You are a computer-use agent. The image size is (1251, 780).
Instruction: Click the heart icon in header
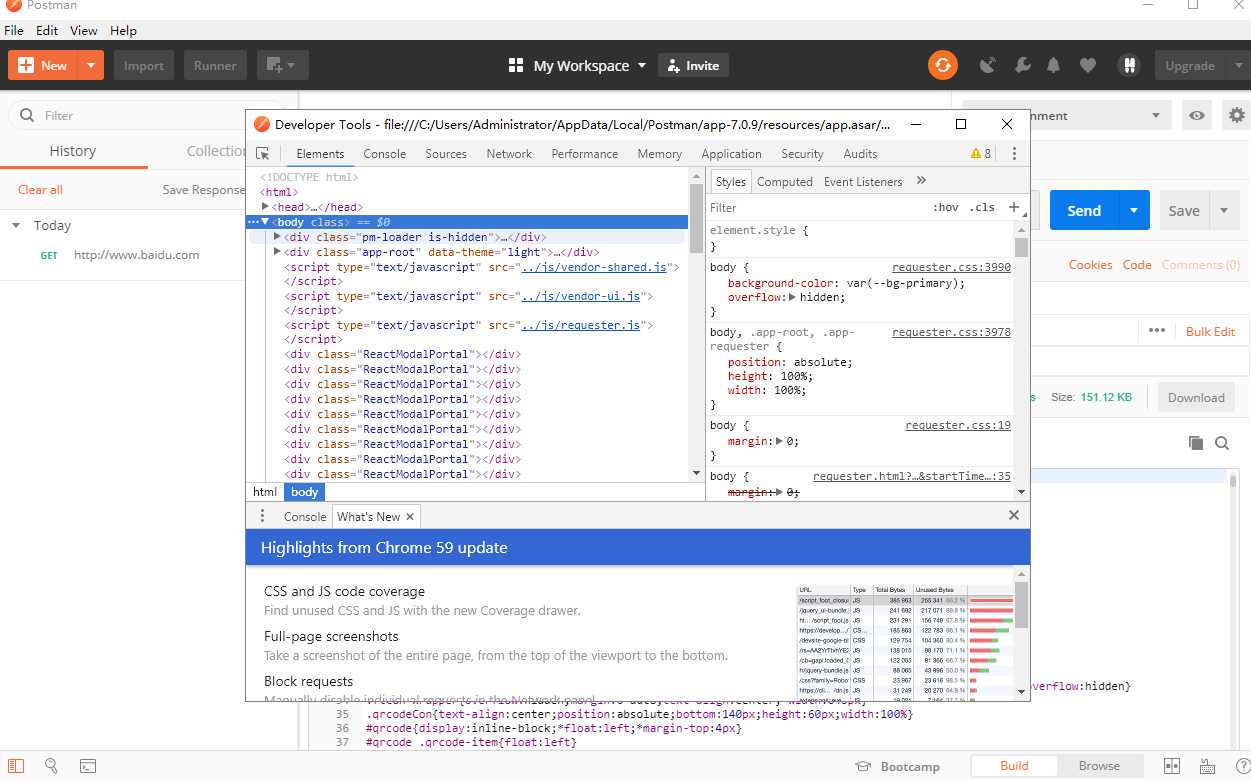pos(1088,65)
